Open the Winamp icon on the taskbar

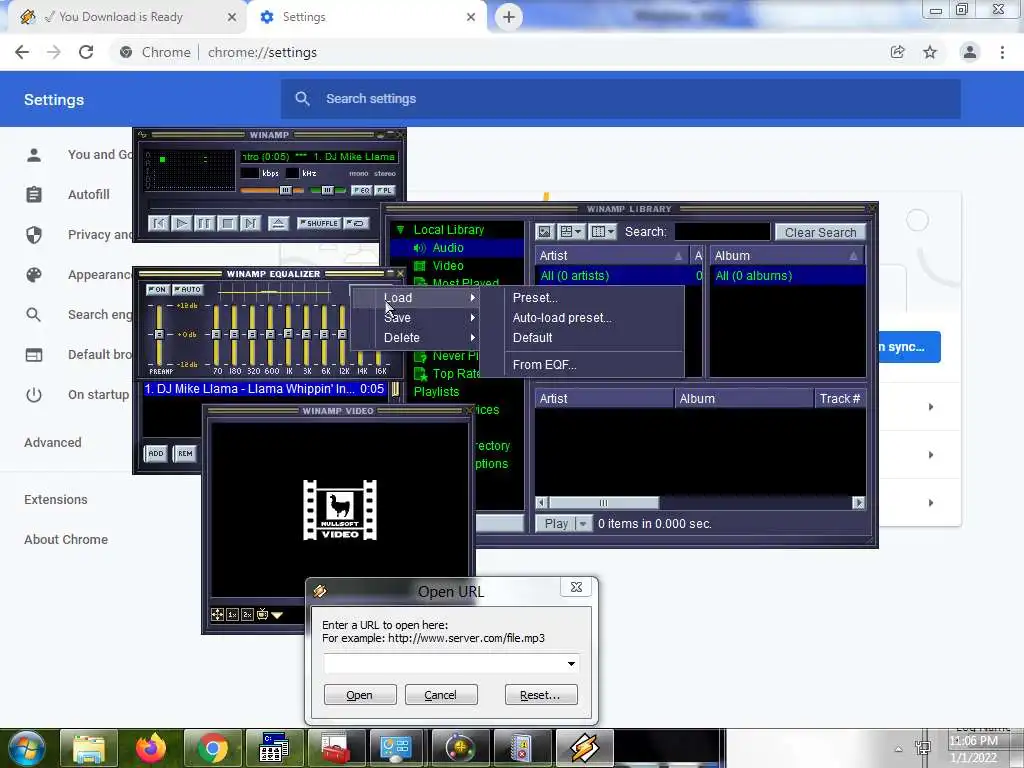tap(584, 748)
